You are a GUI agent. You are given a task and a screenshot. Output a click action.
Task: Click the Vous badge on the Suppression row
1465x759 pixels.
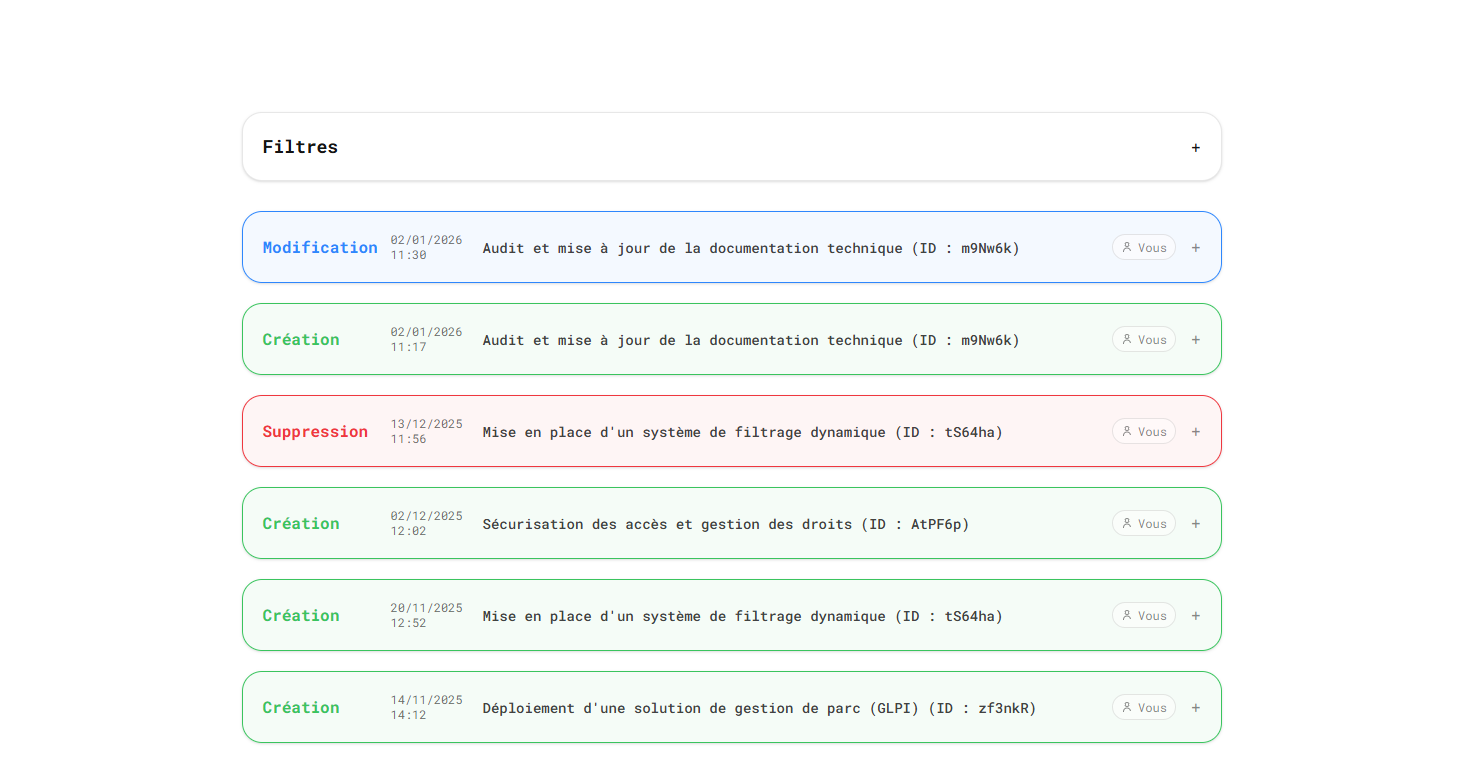(1143, 431)
